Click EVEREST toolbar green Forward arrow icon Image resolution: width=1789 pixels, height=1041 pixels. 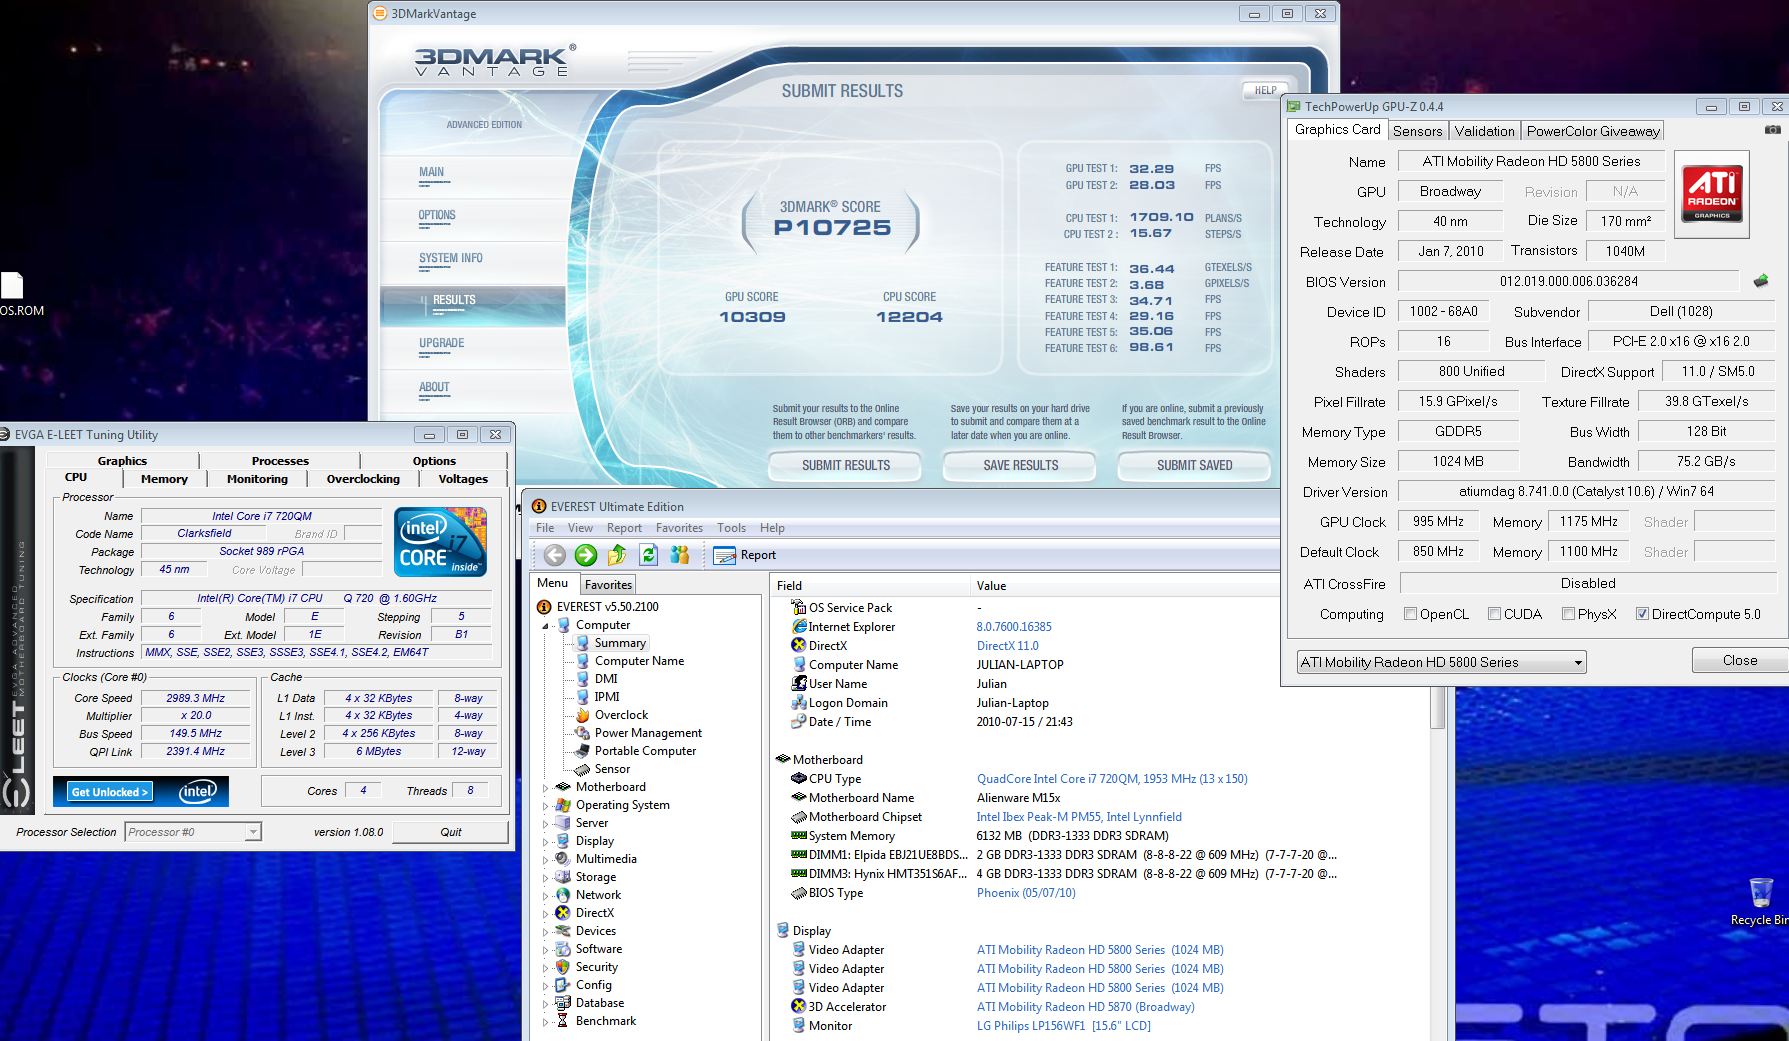click(x=586, y=555)
